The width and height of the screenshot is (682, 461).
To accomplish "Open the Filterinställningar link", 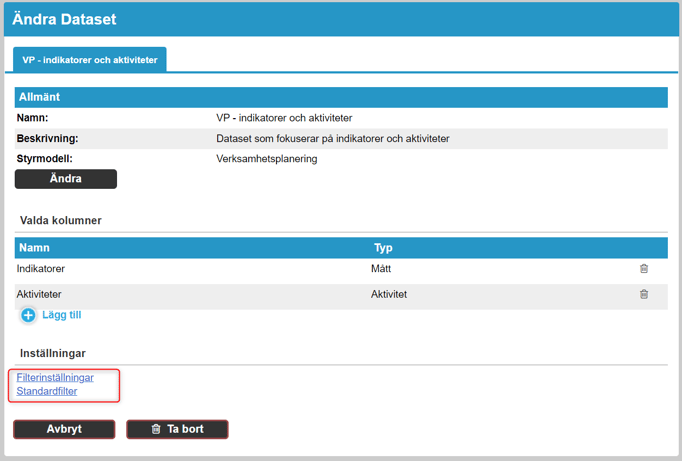I will tap(55, 378).
